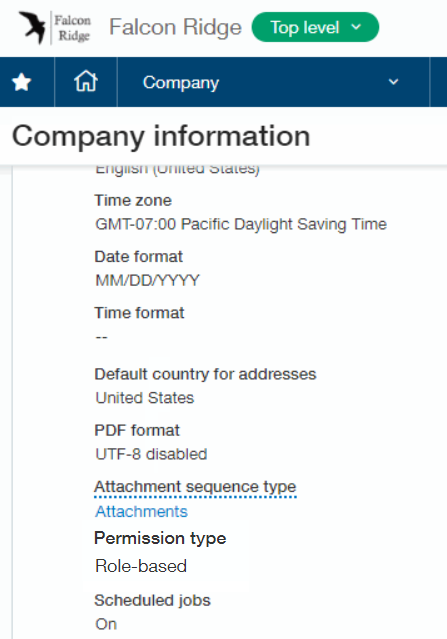
Task: Click the United States default country value
Action: [x=145, y=398]
